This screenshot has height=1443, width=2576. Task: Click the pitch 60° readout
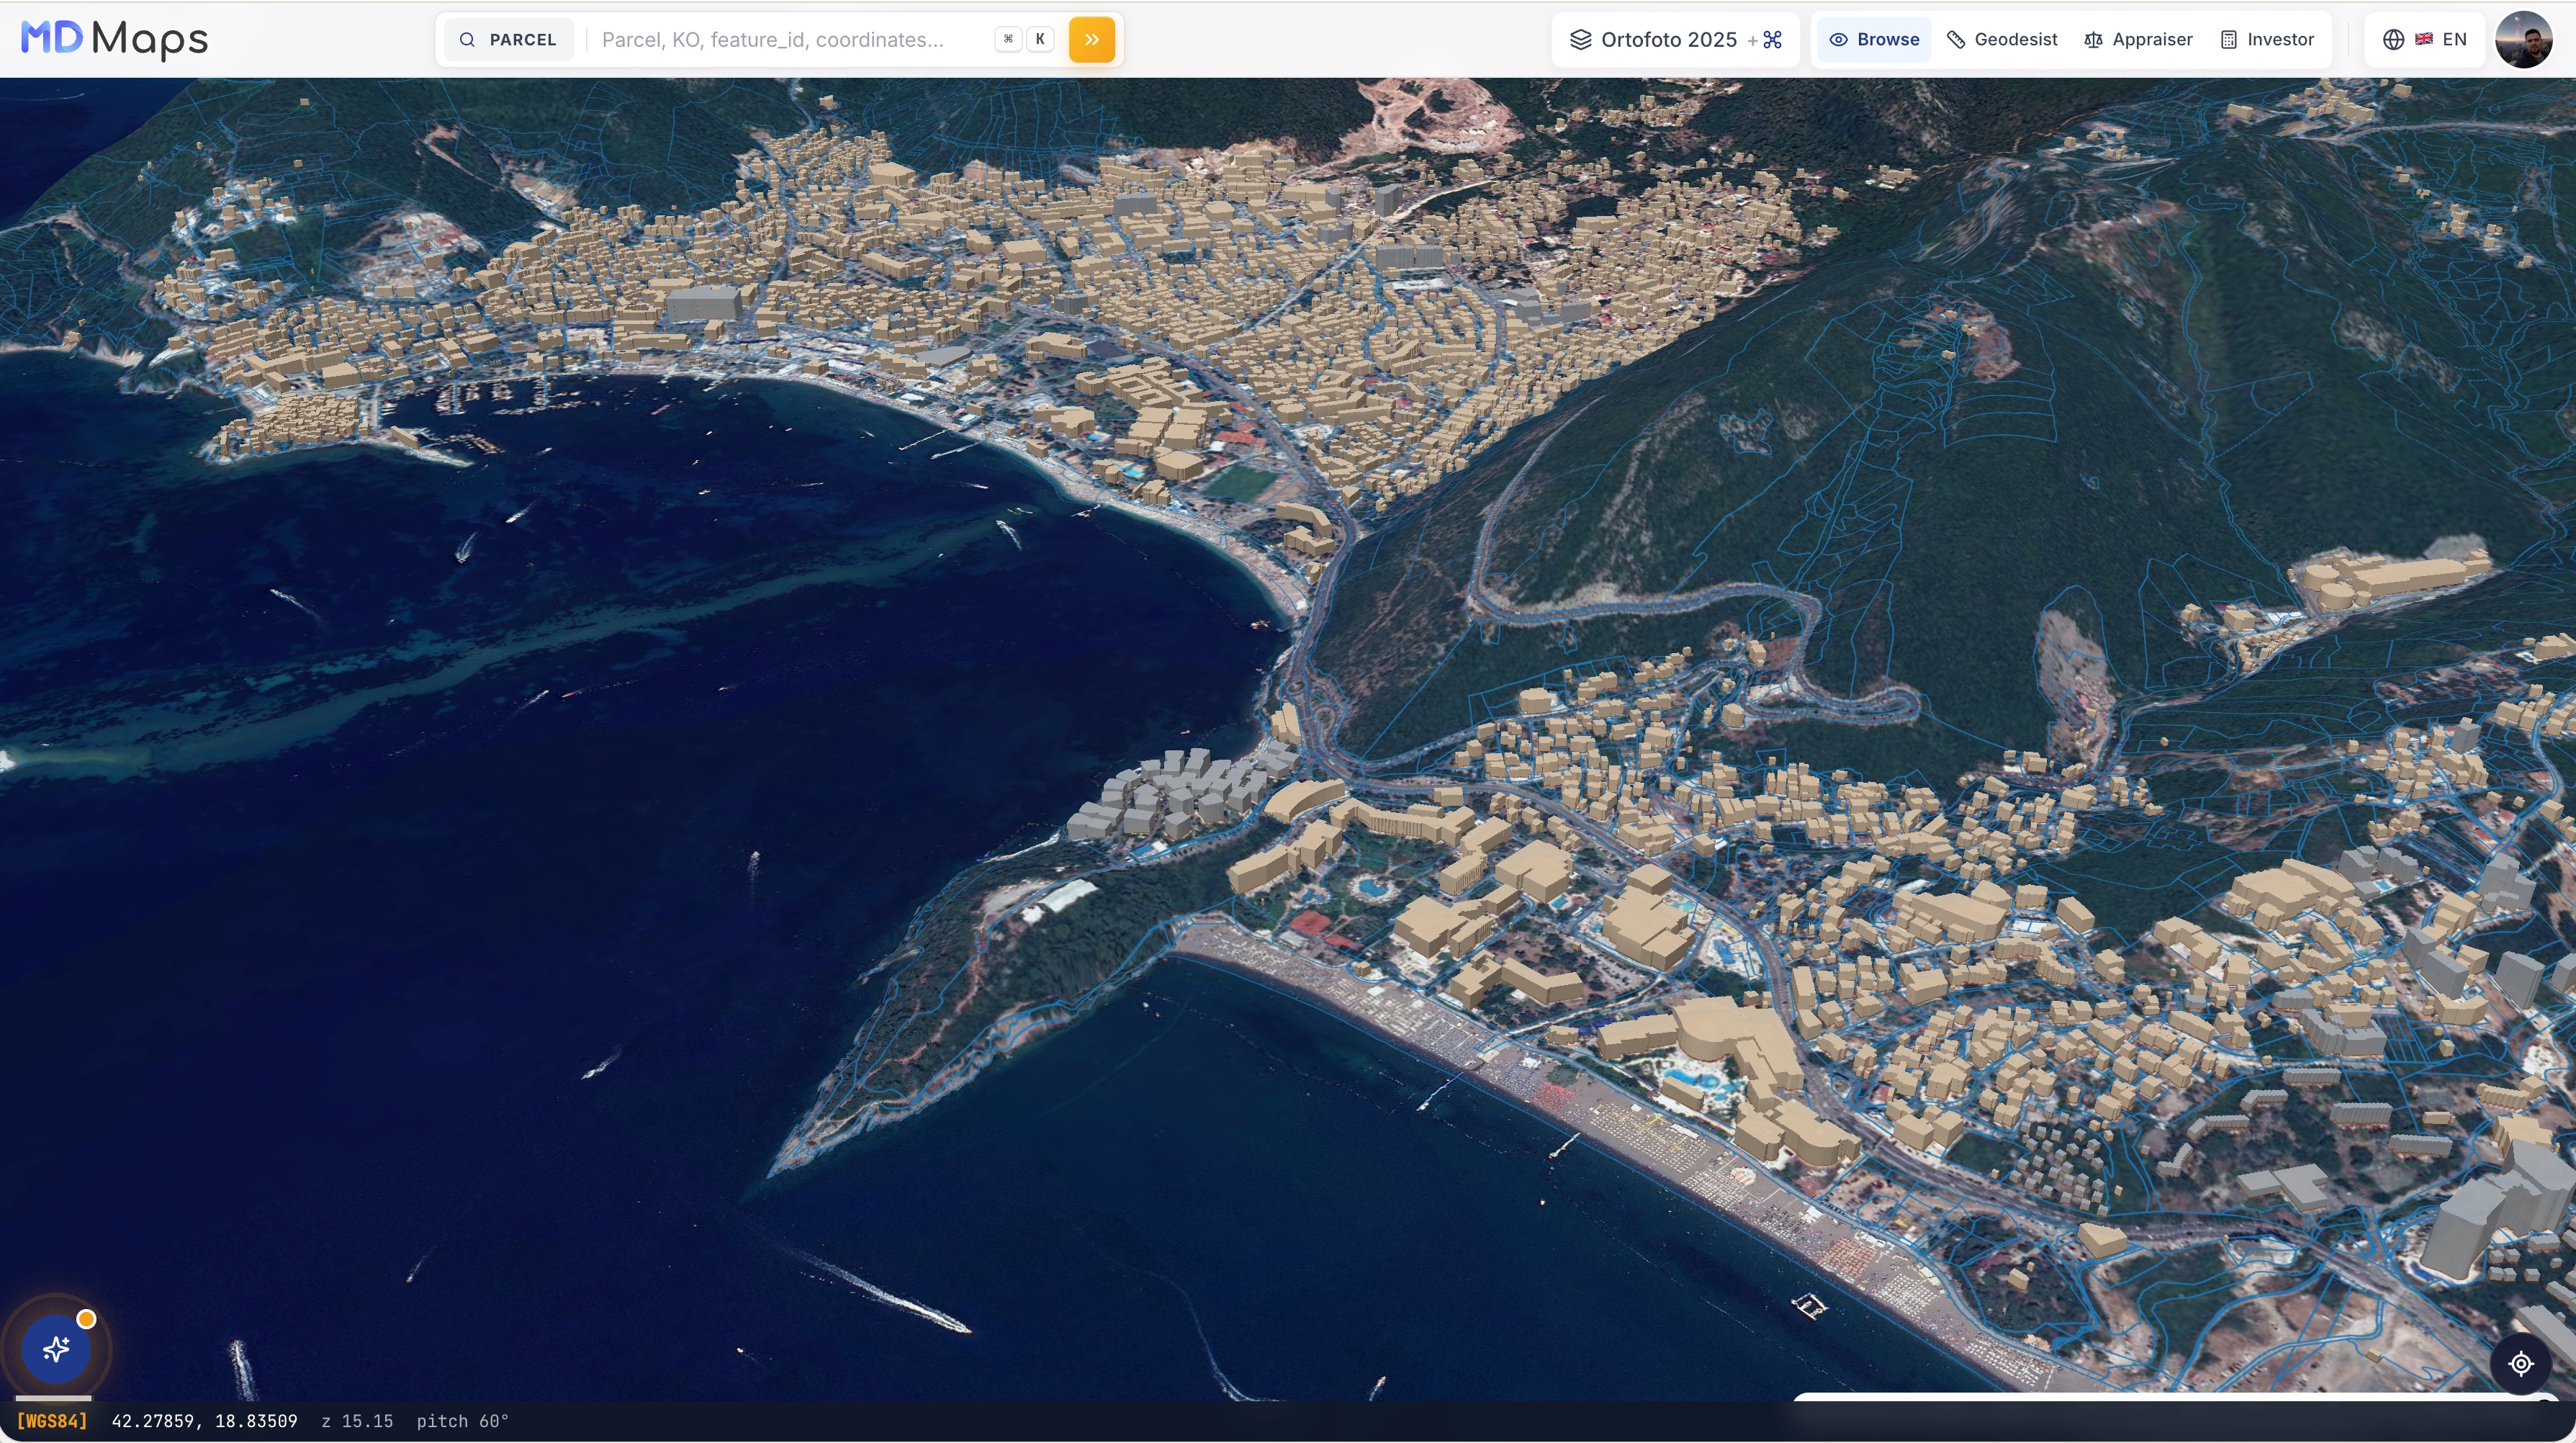(x=463, y=1421)
